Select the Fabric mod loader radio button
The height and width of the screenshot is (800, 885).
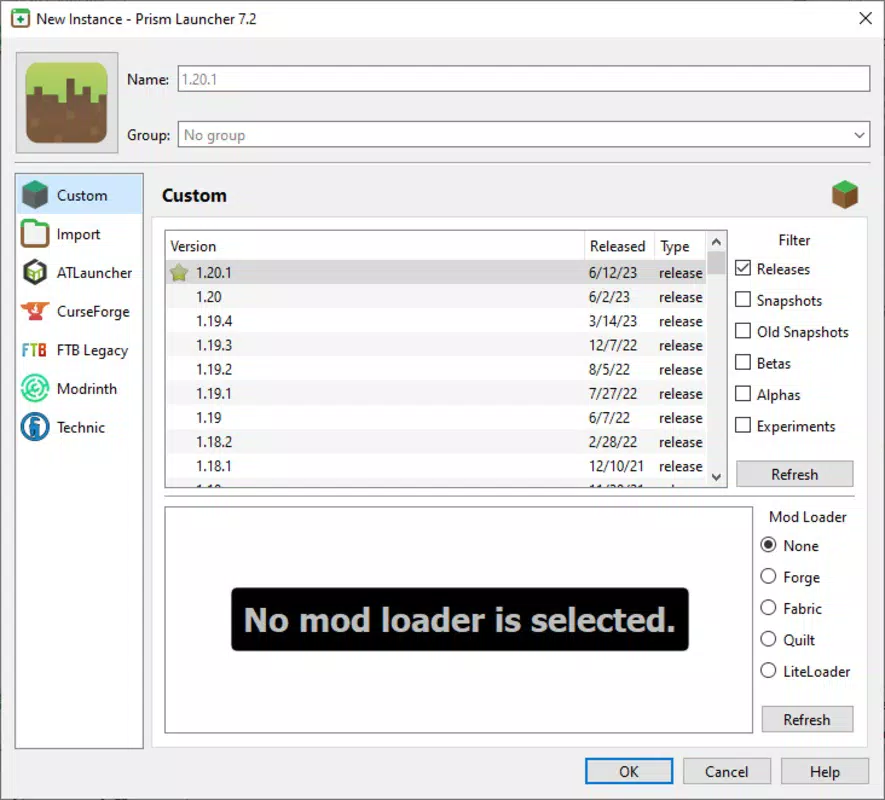click(768, 607)
